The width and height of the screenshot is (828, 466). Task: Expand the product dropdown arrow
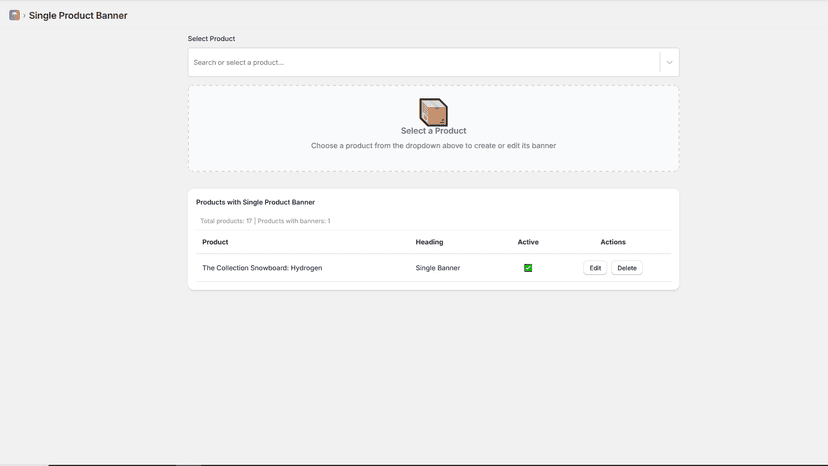[669, 62]
